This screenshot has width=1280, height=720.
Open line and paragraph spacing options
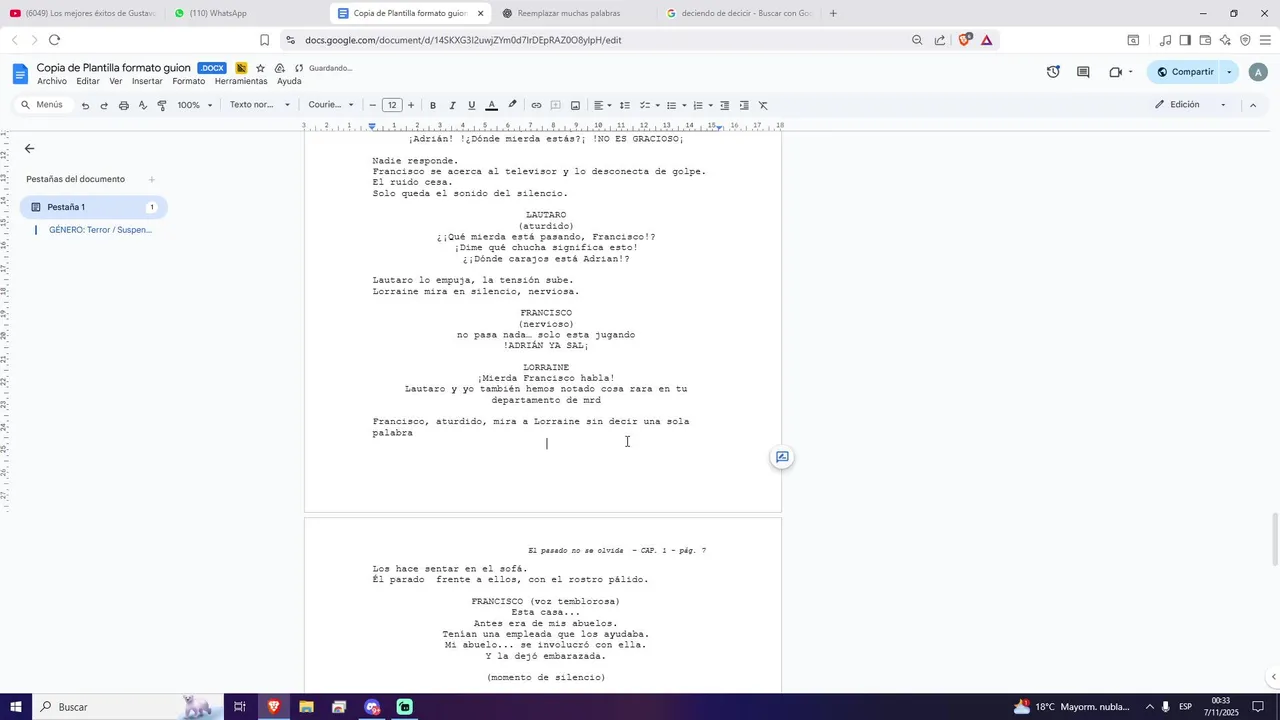625,105
